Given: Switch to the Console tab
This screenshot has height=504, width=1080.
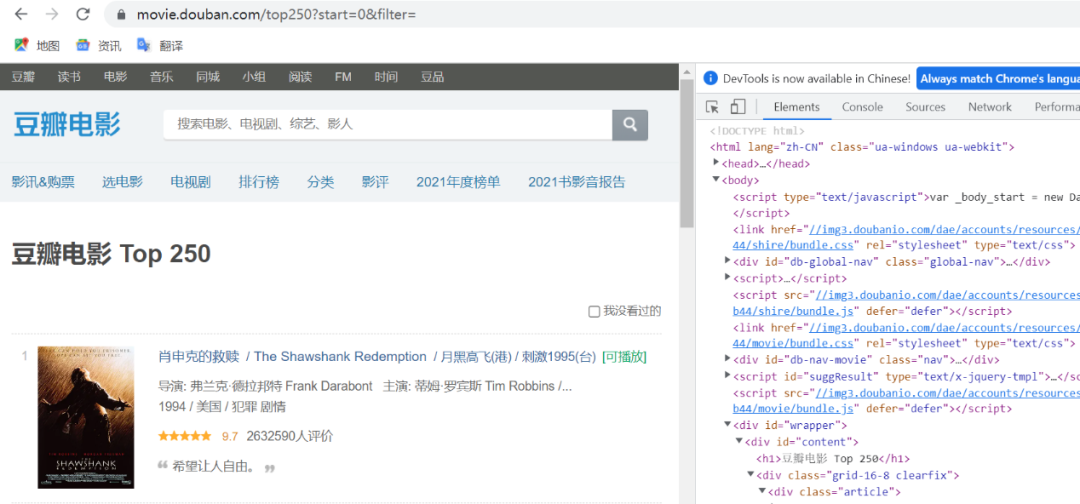Looking at the screenshot, I should 862,107.
